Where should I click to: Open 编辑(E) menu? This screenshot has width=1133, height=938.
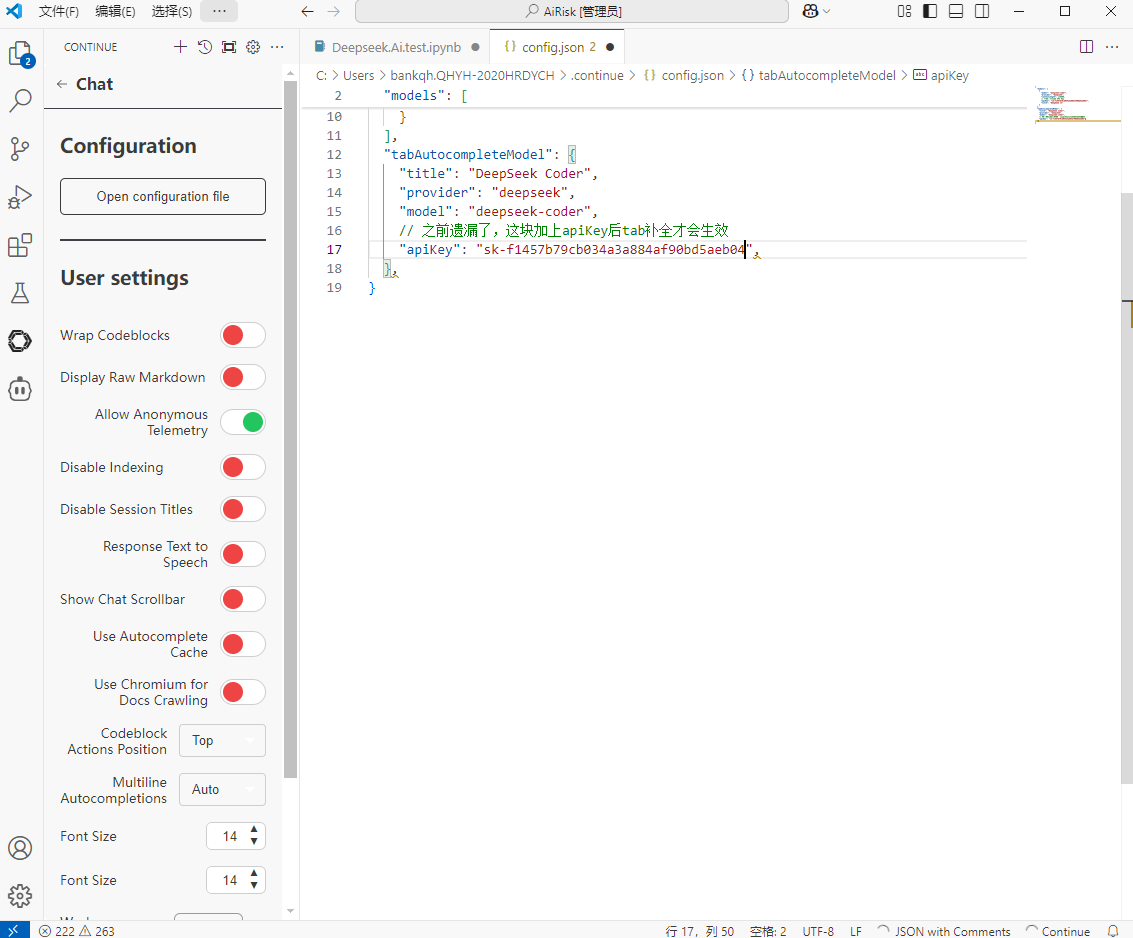coord(115,12)
